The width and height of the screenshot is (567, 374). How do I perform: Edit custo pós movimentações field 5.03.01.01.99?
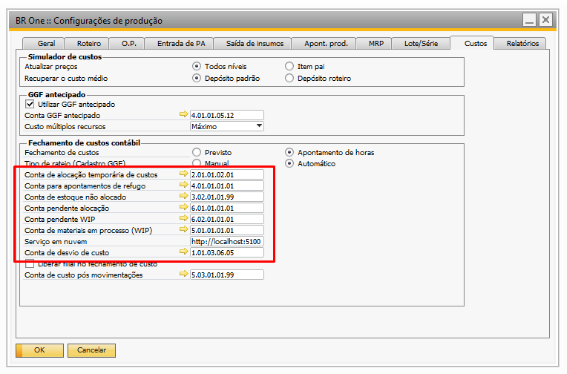tap(227, 275)
